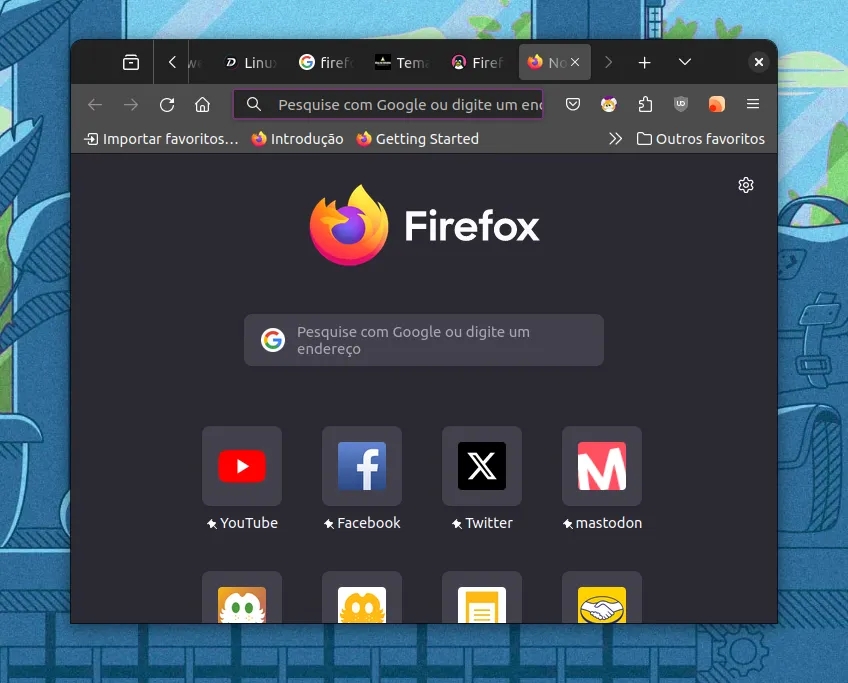
Task: Open the handshake Mercado Livre shortcut tile
Action: tap(602, 598)
